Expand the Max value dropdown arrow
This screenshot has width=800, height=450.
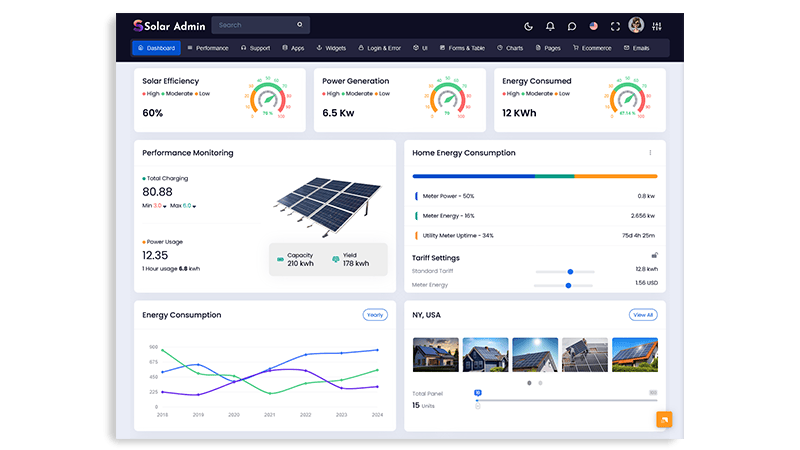point(194,206)
